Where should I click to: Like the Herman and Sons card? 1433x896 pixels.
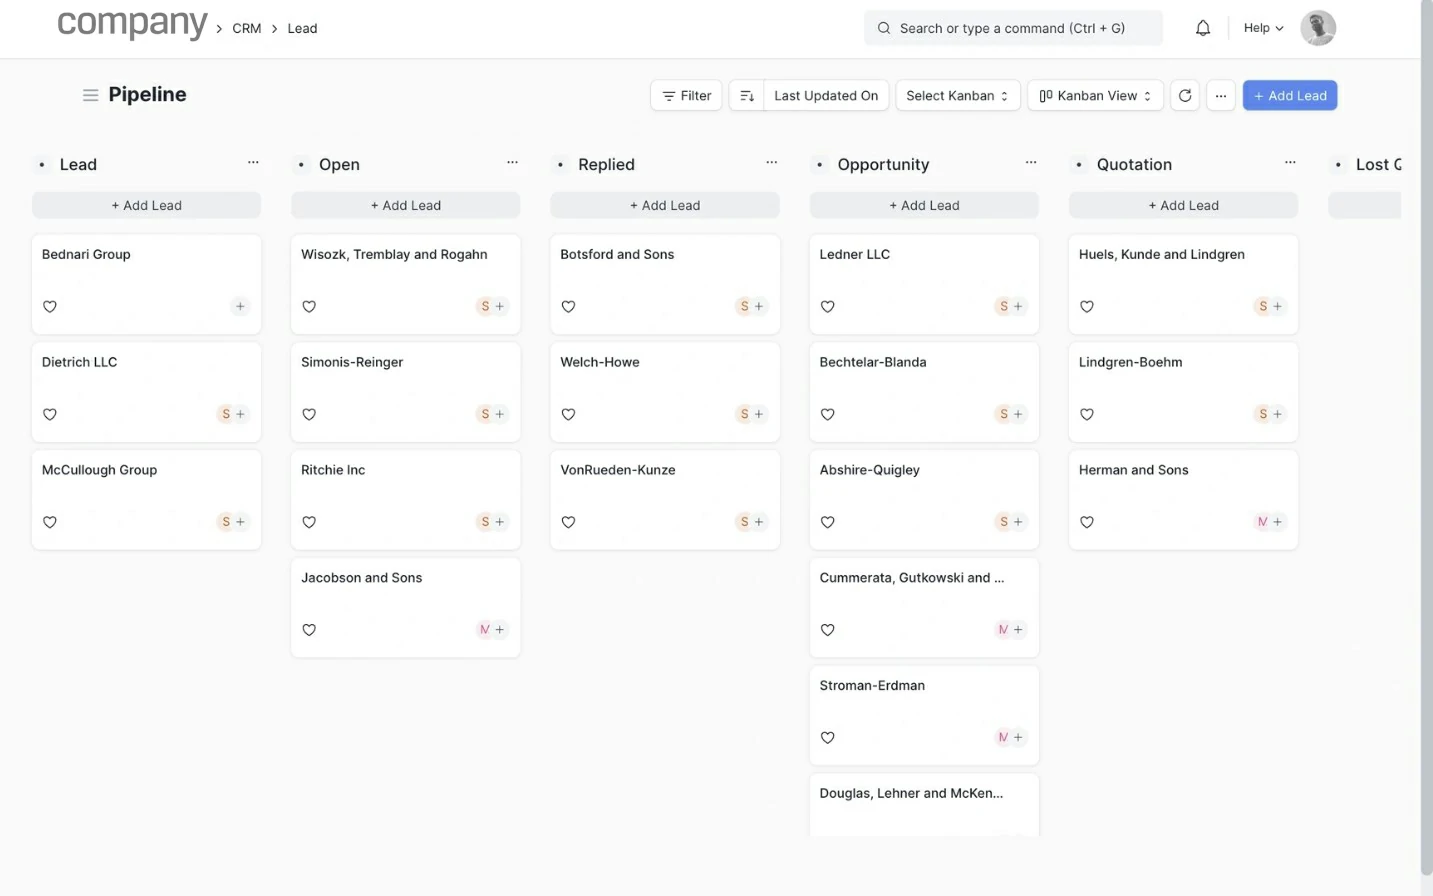click(x=1087, y=522)
